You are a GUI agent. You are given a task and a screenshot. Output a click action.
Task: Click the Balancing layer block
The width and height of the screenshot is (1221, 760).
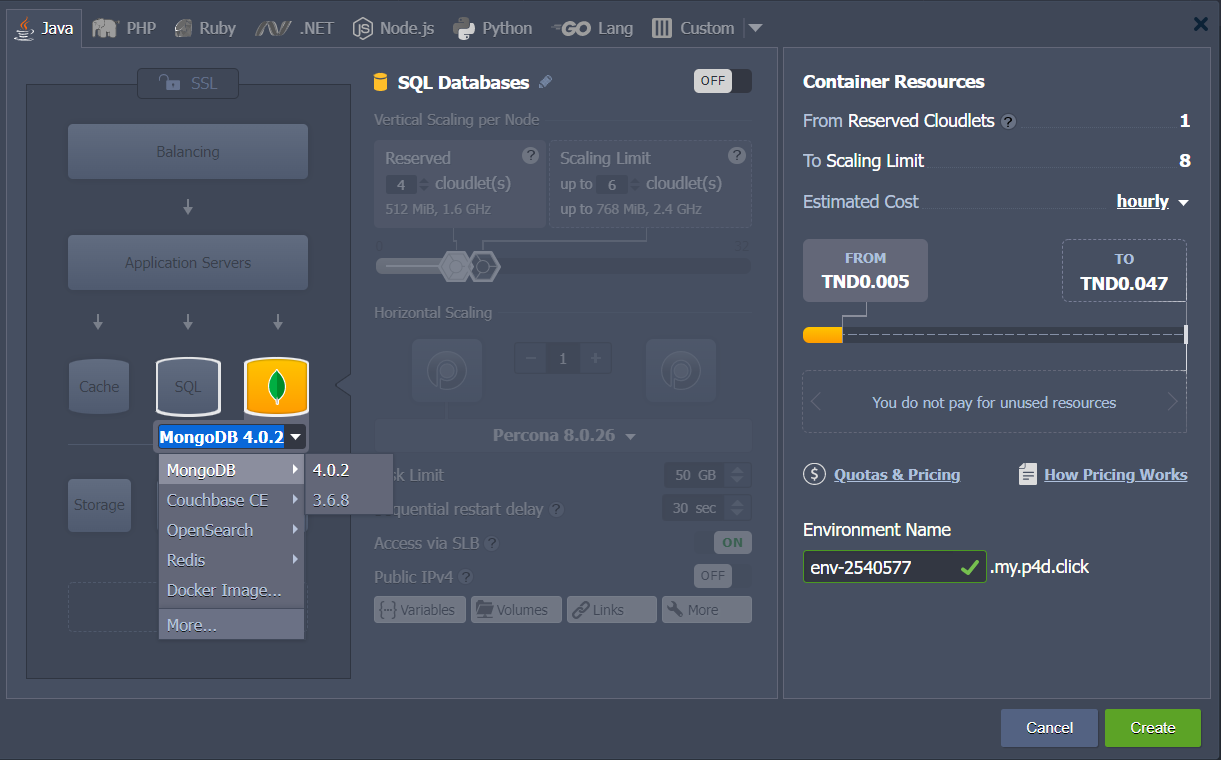[188, 152]
